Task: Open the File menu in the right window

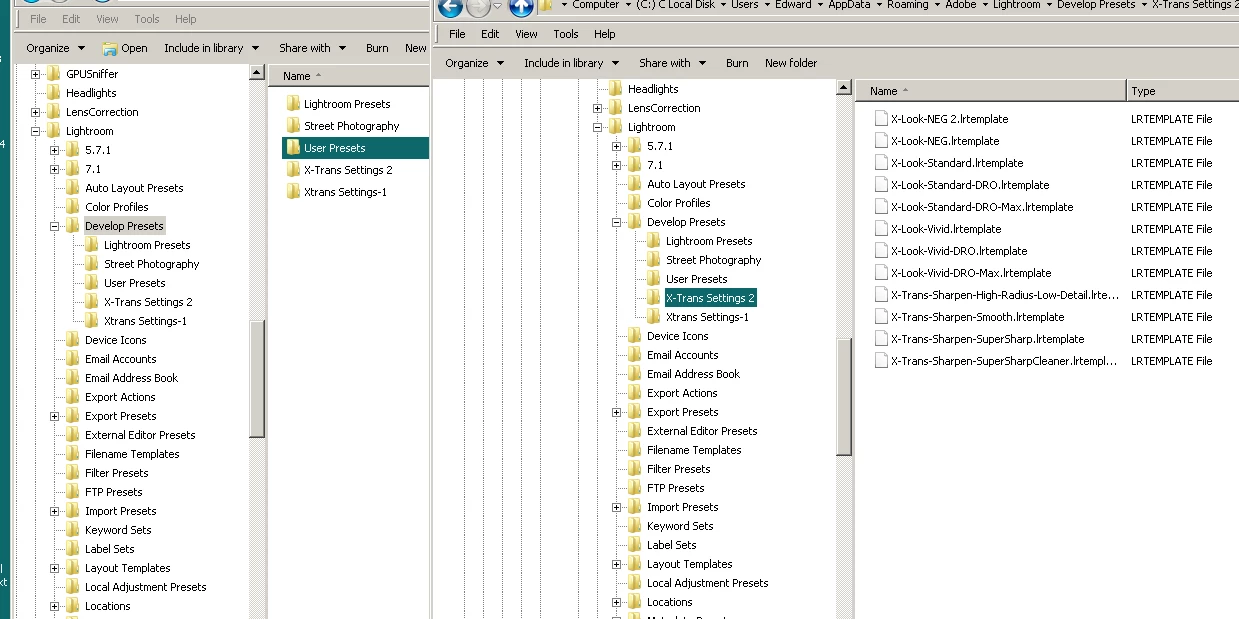Action: pyautogui.click(x=457, y=34)
